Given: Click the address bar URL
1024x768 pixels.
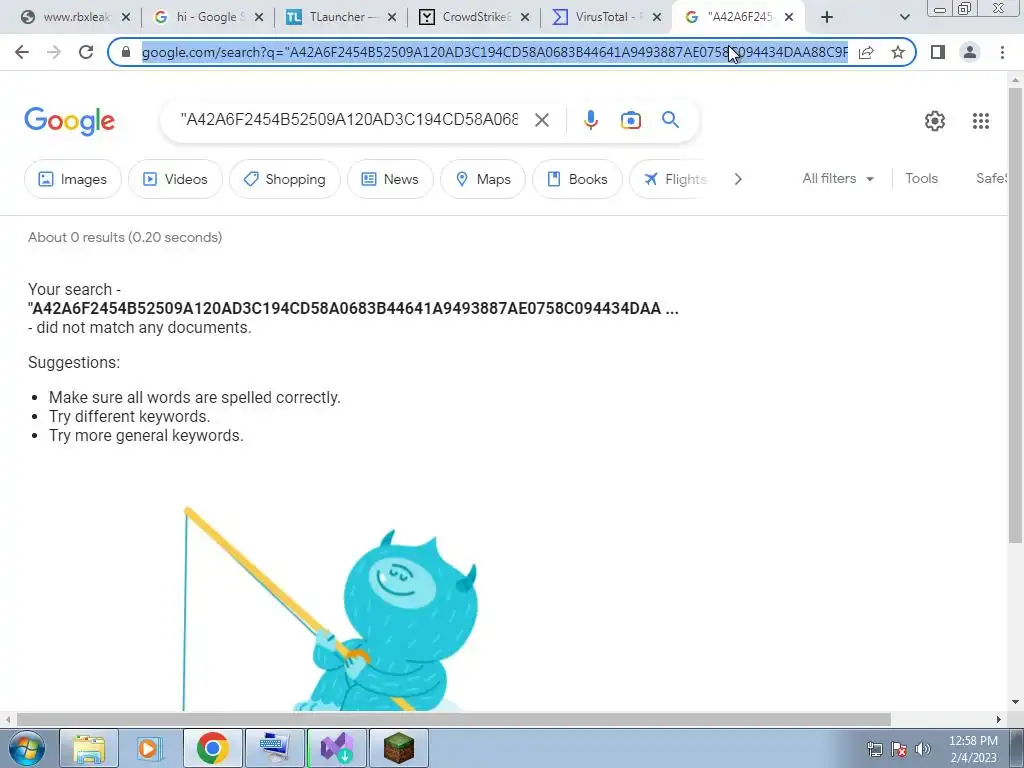Looking at the screenshot, I should 494,52.
